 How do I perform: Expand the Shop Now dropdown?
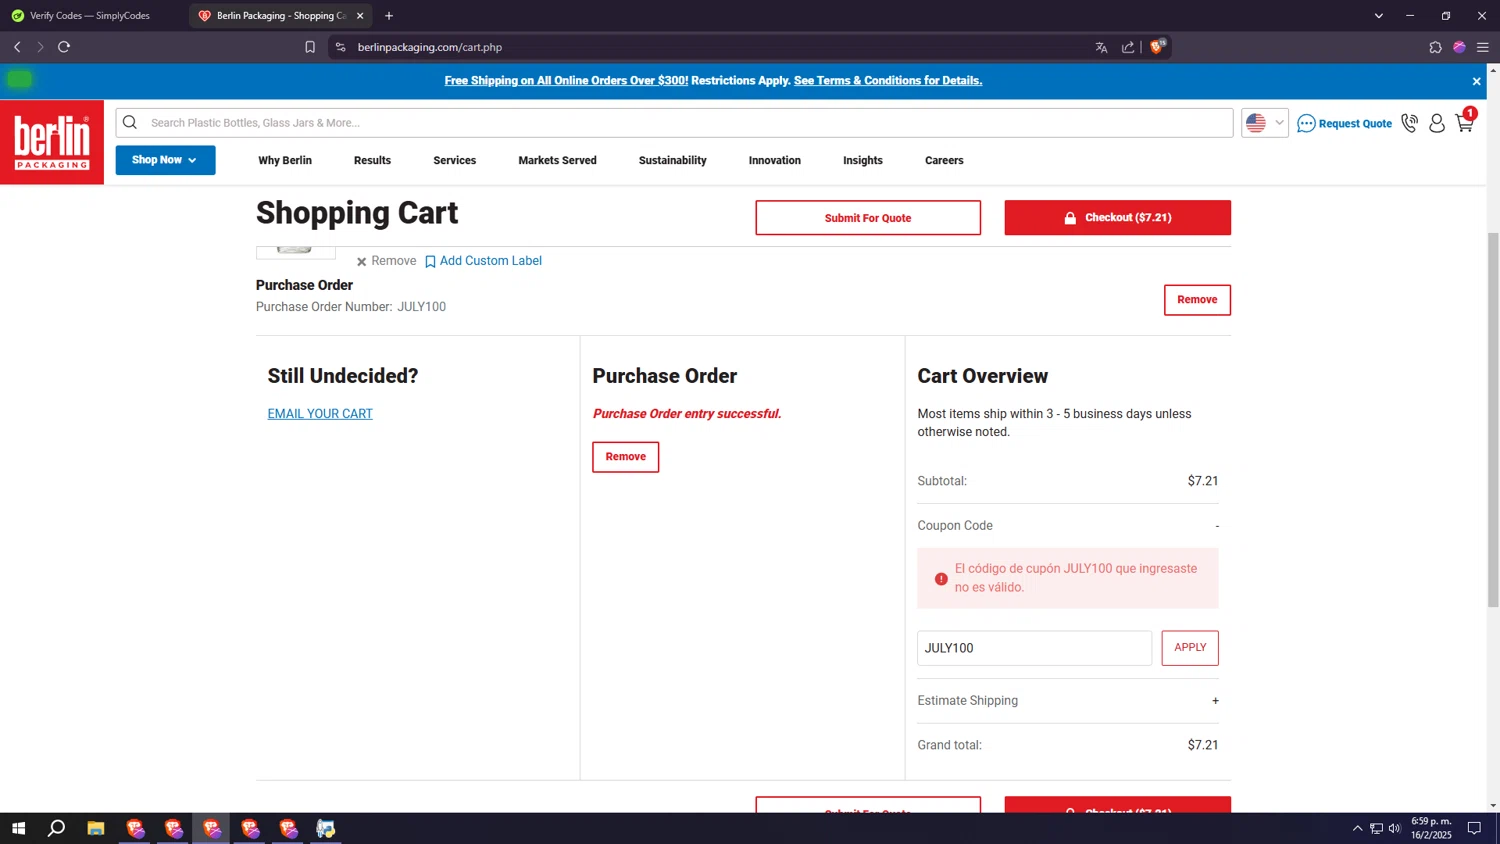(165, 160)
